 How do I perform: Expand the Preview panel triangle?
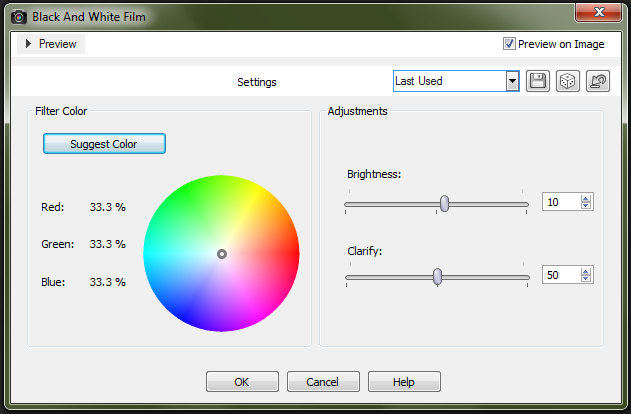tap(28, 43)
